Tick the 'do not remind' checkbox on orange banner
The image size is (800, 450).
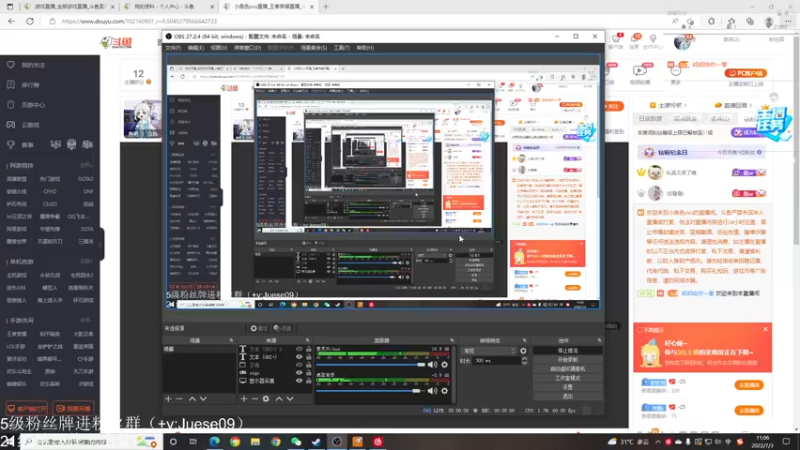tap(640, 330)
